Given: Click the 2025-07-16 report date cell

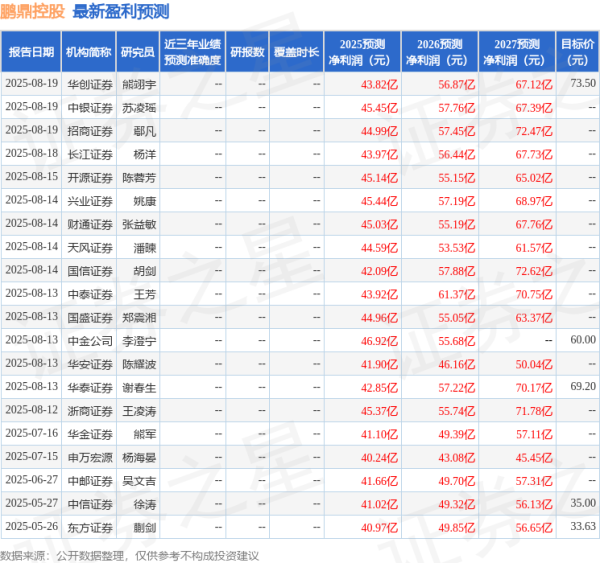Looking at the screenshot, I should (x=31, y=433).
